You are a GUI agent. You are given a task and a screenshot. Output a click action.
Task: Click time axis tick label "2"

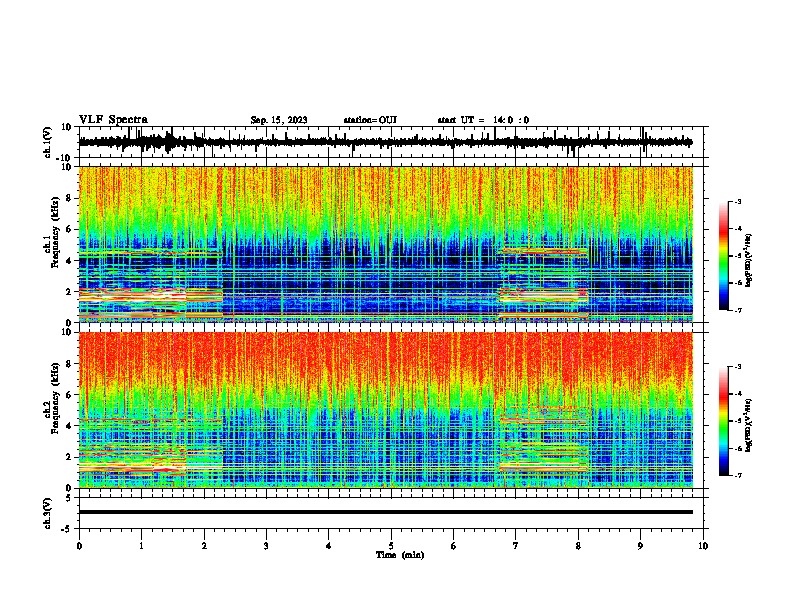pos(204,546)
